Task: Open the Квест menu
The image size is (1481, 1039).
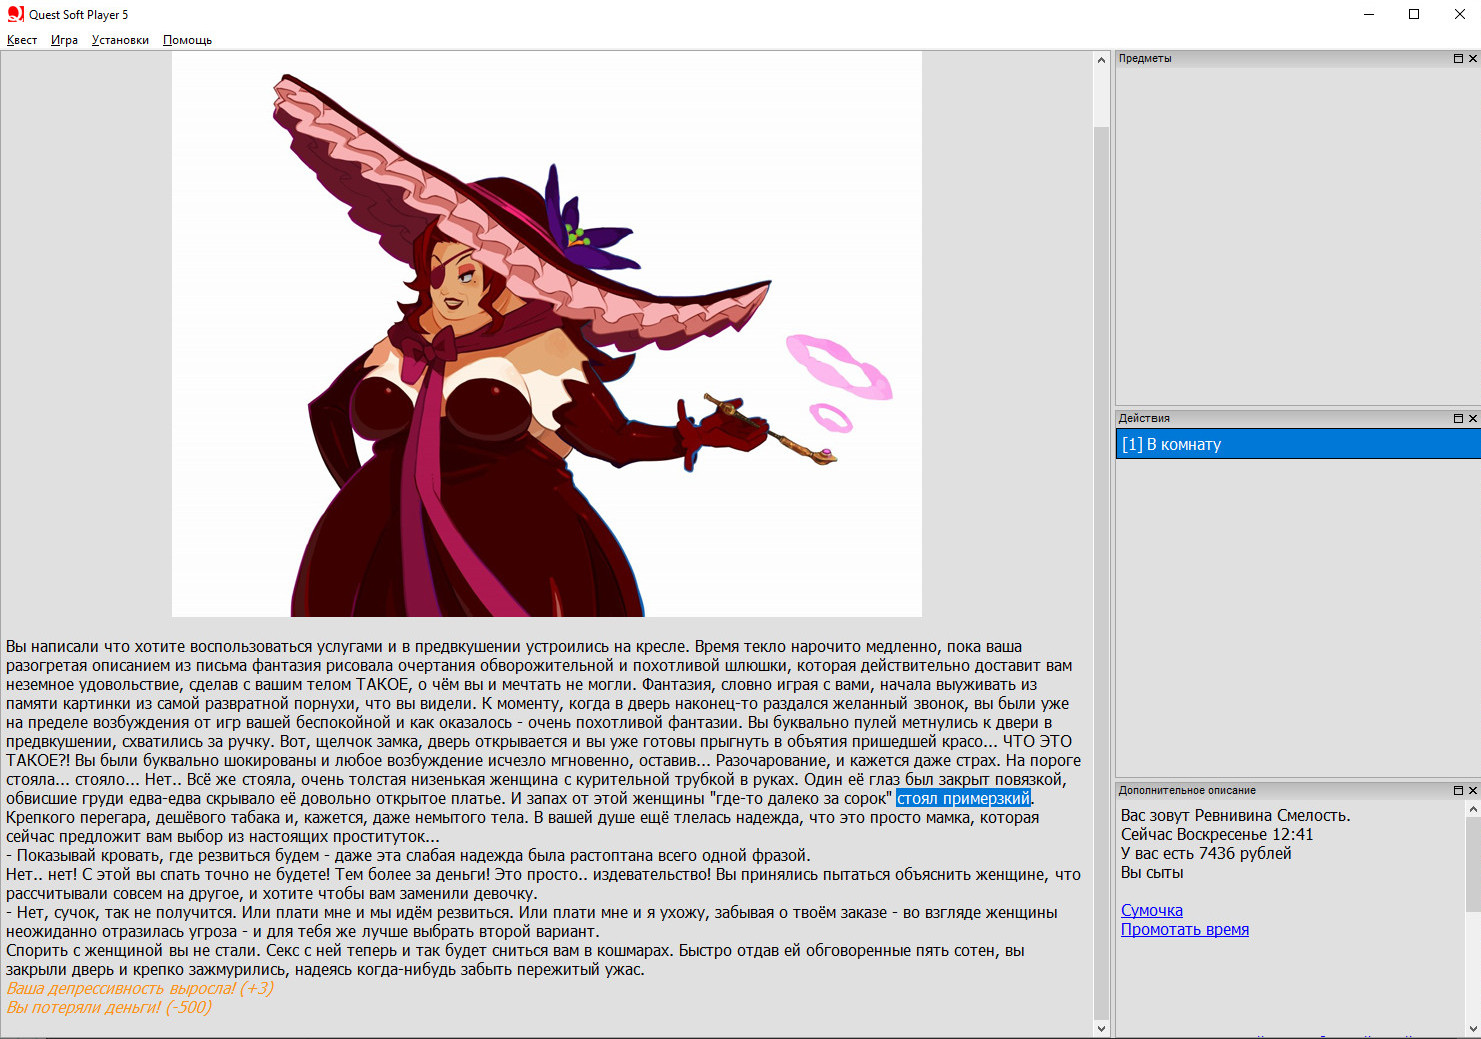Action: [22, 40]
